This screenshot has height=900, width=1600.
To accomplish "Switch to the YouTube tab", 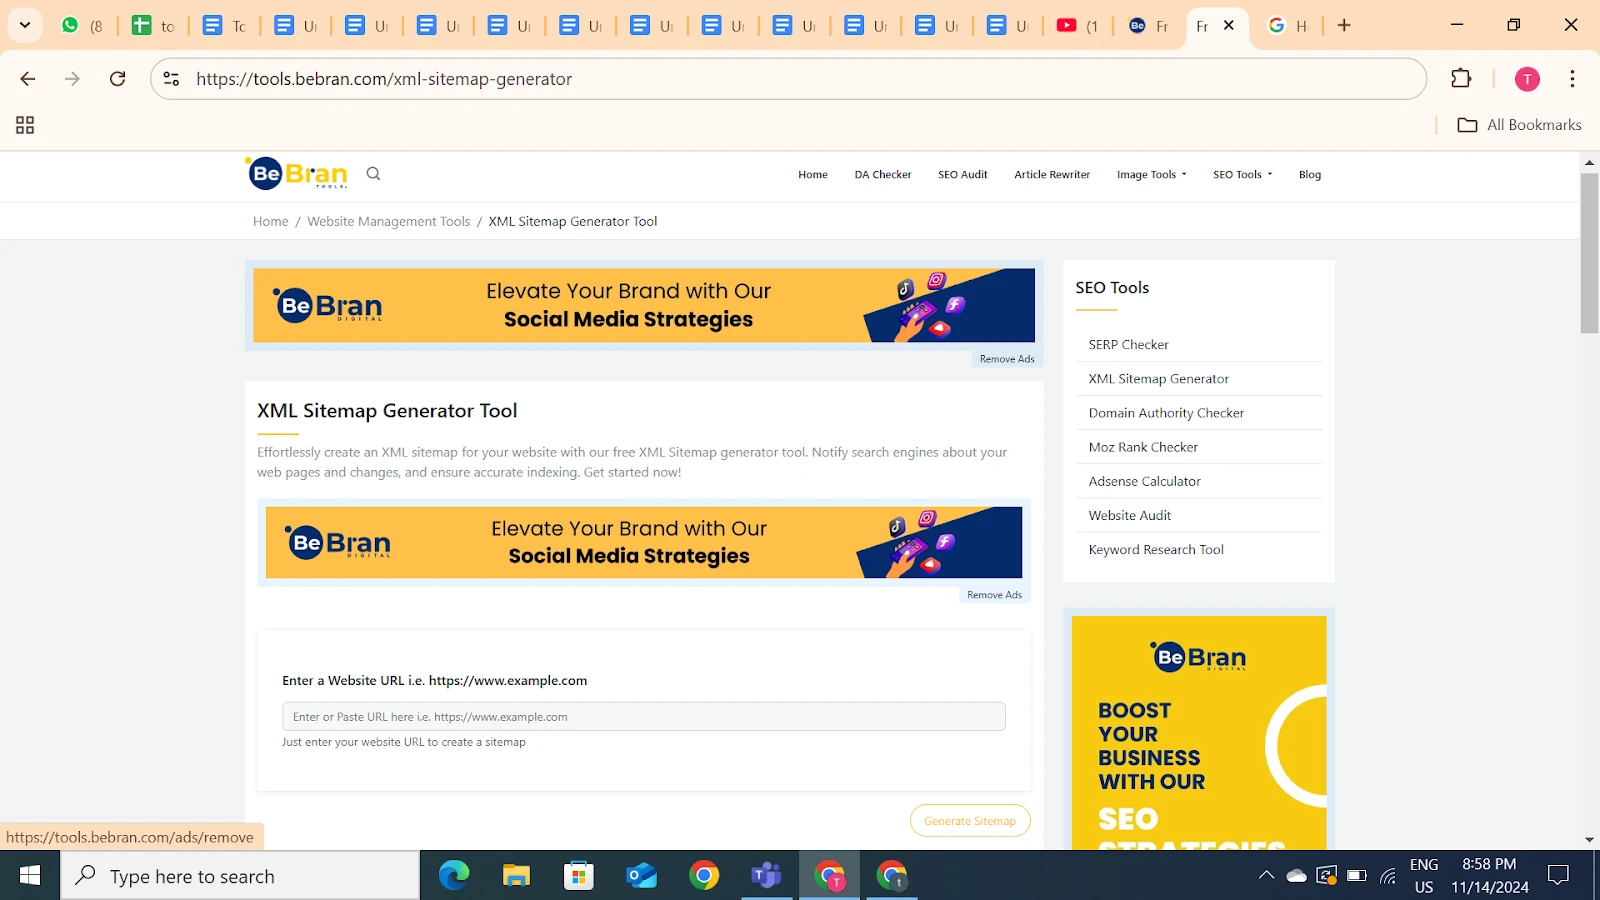I will (1078, 26).
